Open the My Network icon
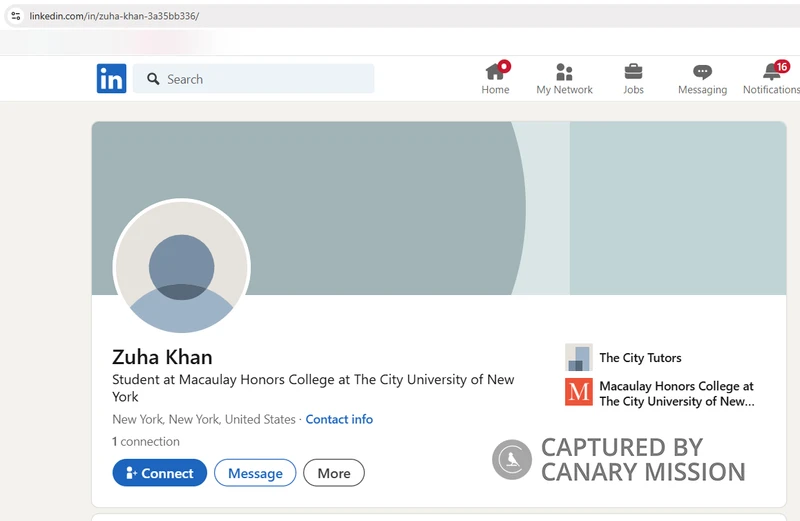Screen dimensions: 800x521 (564, 72)
